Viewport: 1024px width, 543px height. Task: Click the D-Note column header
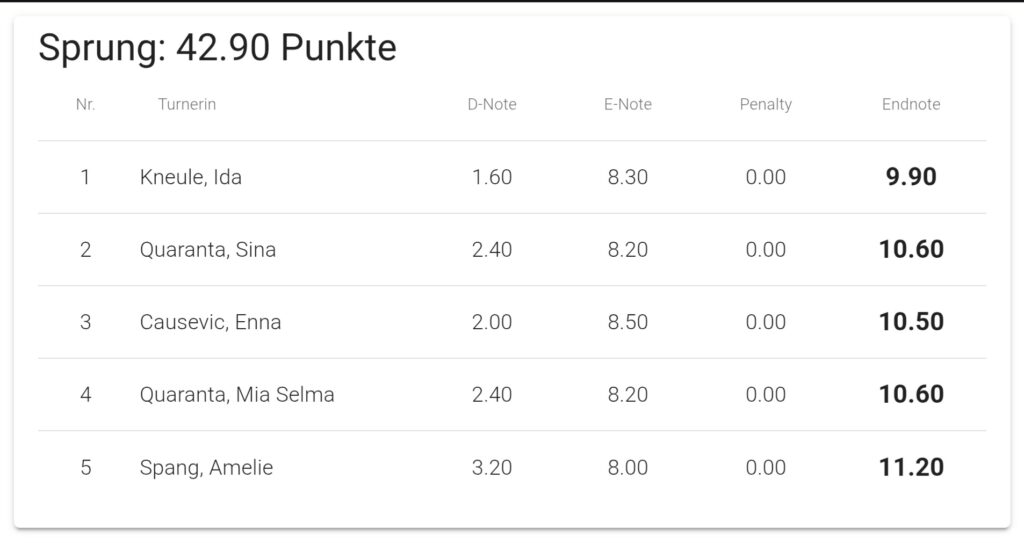point(492,105)
